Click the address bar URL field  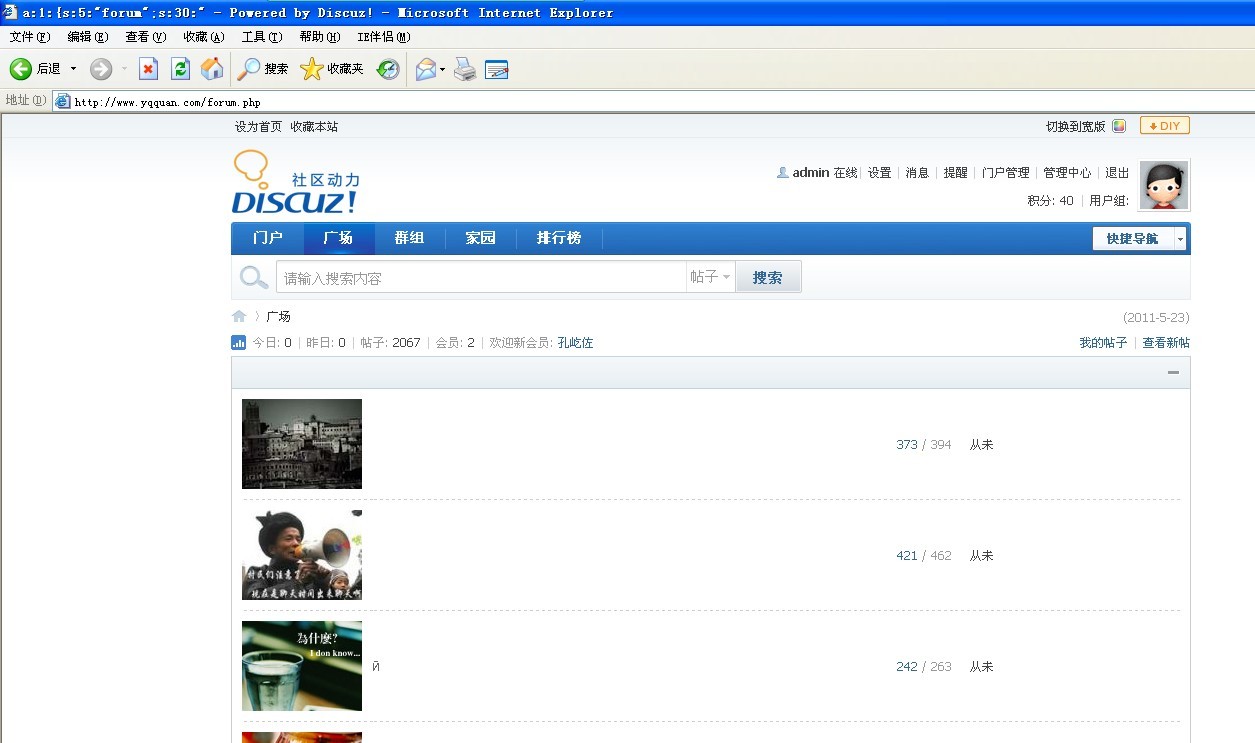pyautogui.click(x=655, y=102)
